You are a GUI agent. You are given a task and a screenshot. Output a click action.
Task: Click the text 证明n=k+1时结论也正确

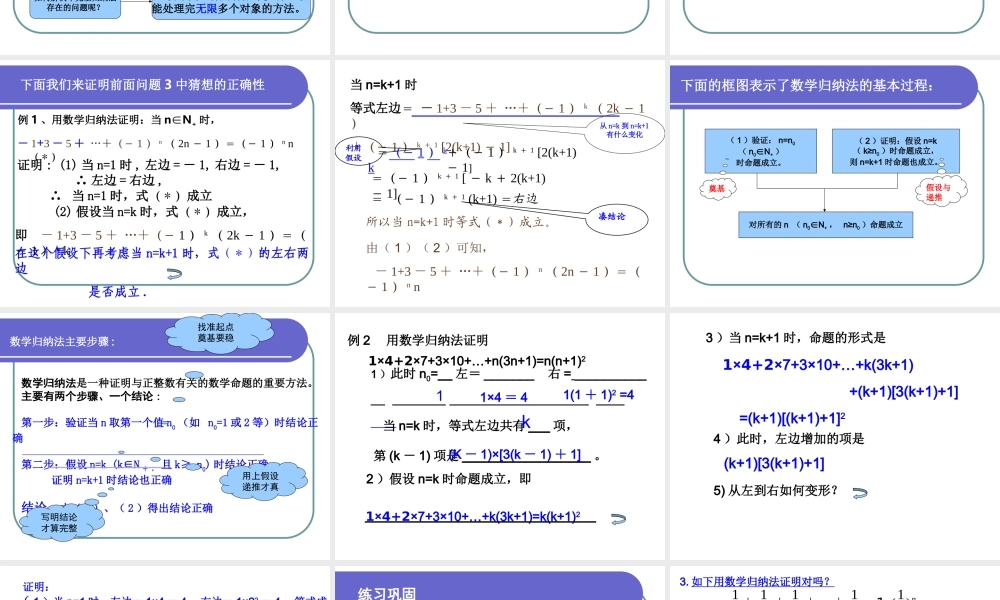[x=112, y=479]
